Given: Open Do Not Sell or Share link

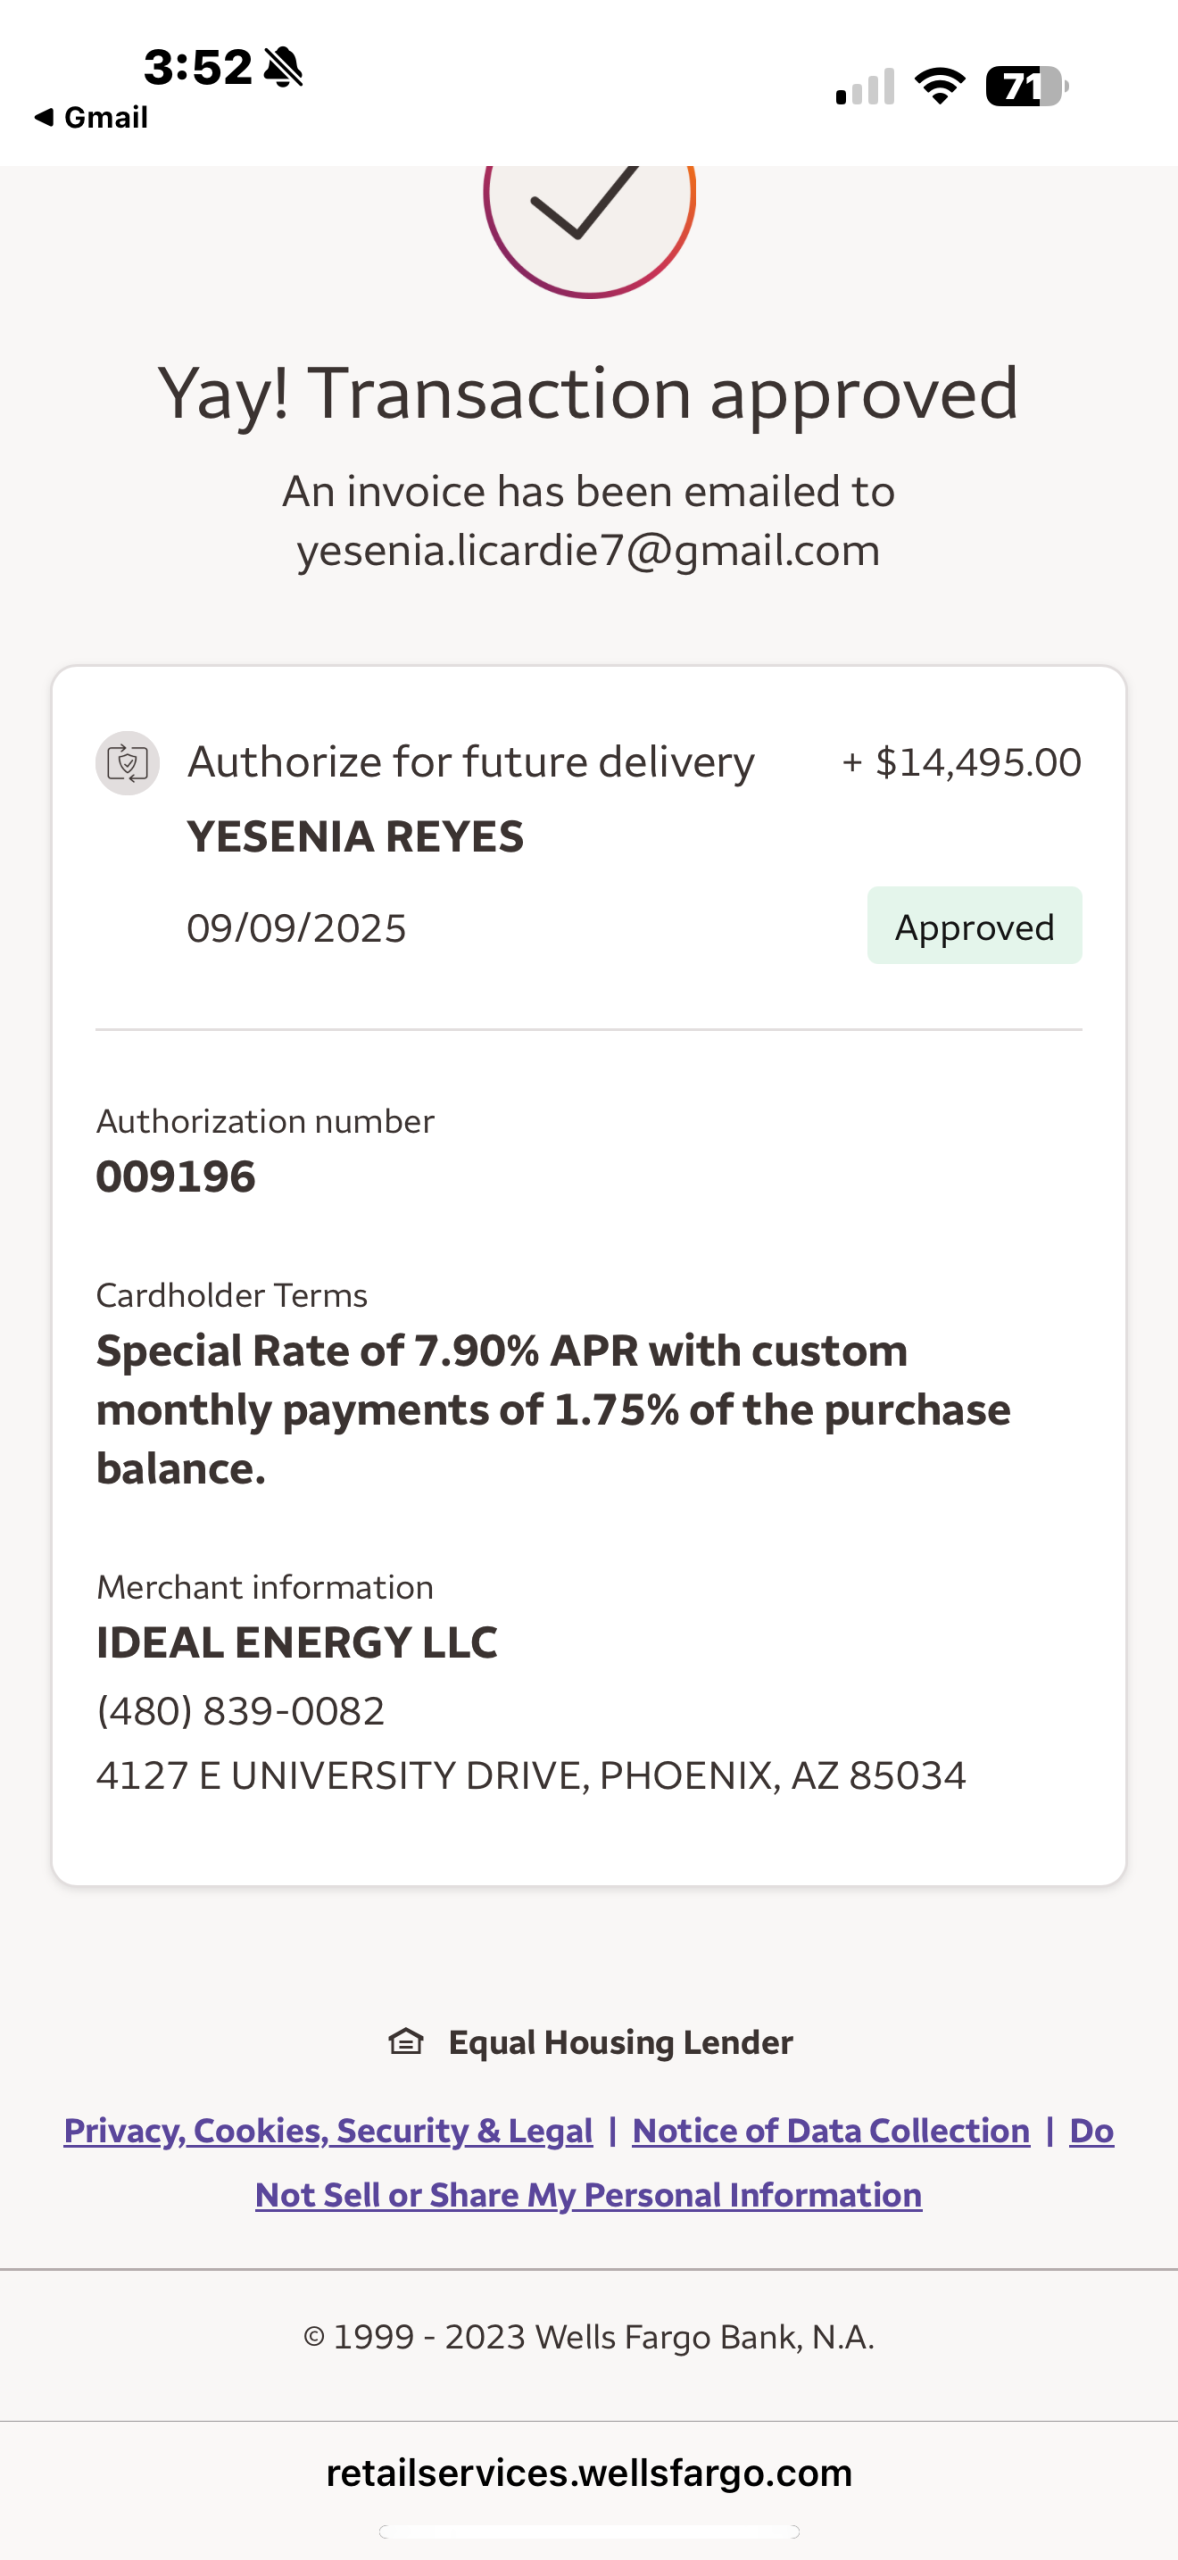Looking at the screenshot, I should (x=588, y=2194).
